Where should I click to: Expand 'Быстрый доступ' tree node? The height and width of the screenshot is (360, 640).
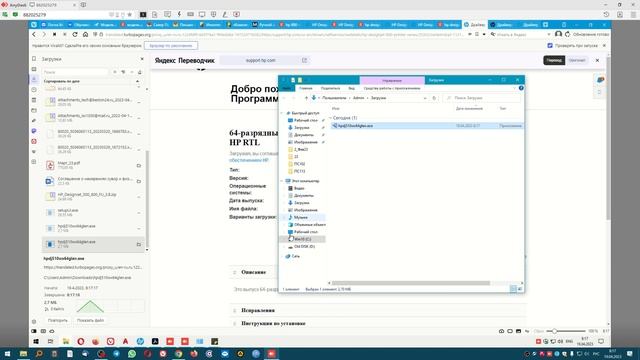pyautogui.click(x=282, y=113)
